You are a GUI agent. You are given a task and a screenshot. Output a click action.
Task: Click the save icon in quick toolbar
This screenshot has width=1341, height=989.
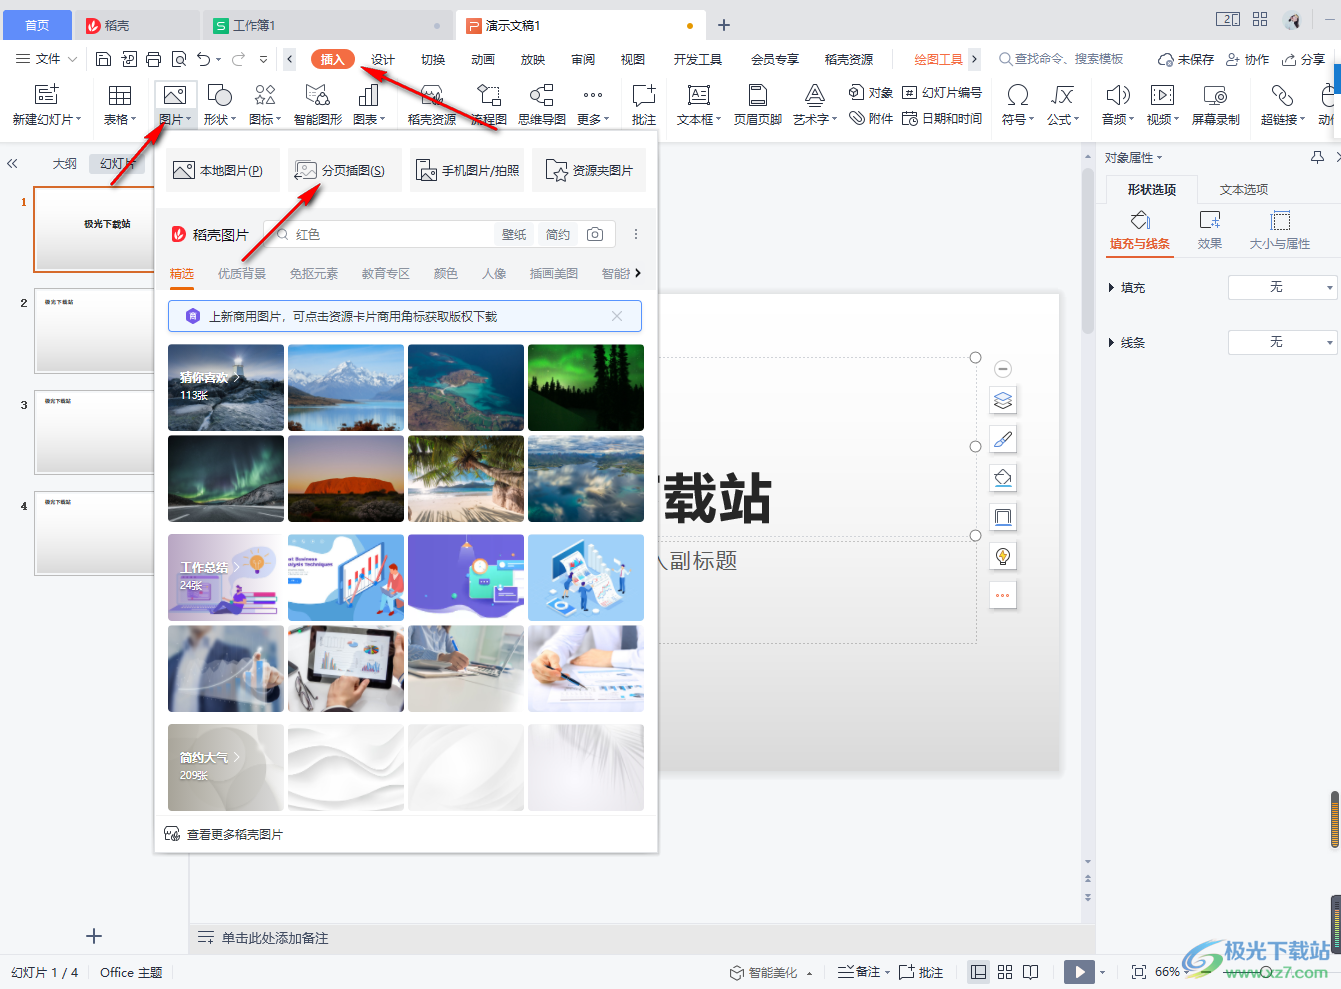[x=103, y=59]
